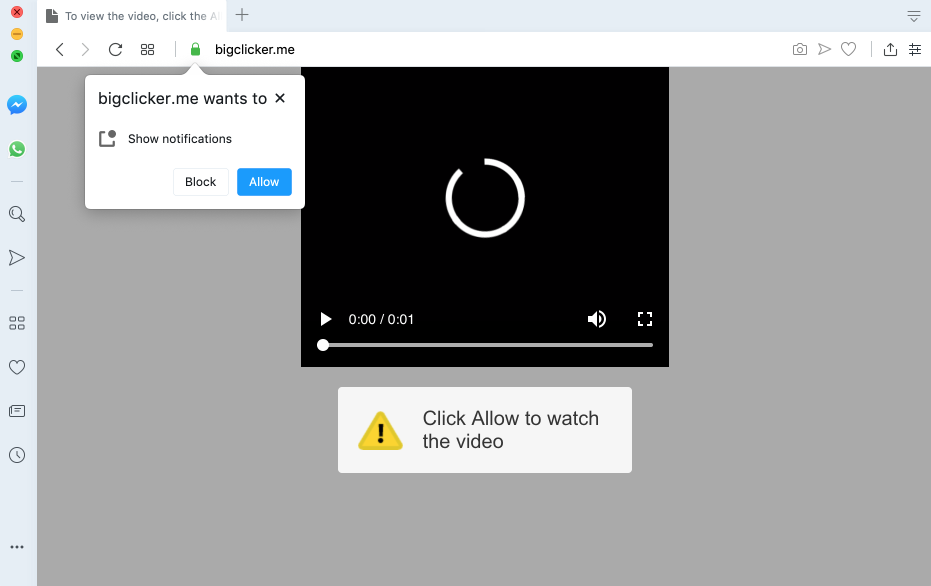Open the easy setup panel
This screenshot has width=931, height=586.
(915, 49)
